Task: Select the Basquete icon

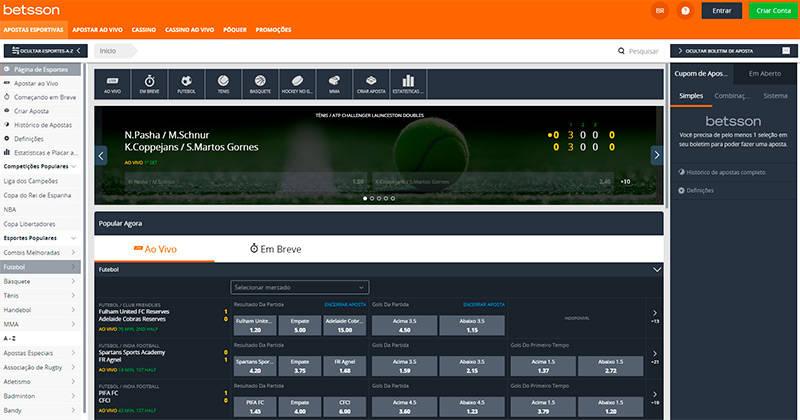Action: pos(260,84)
